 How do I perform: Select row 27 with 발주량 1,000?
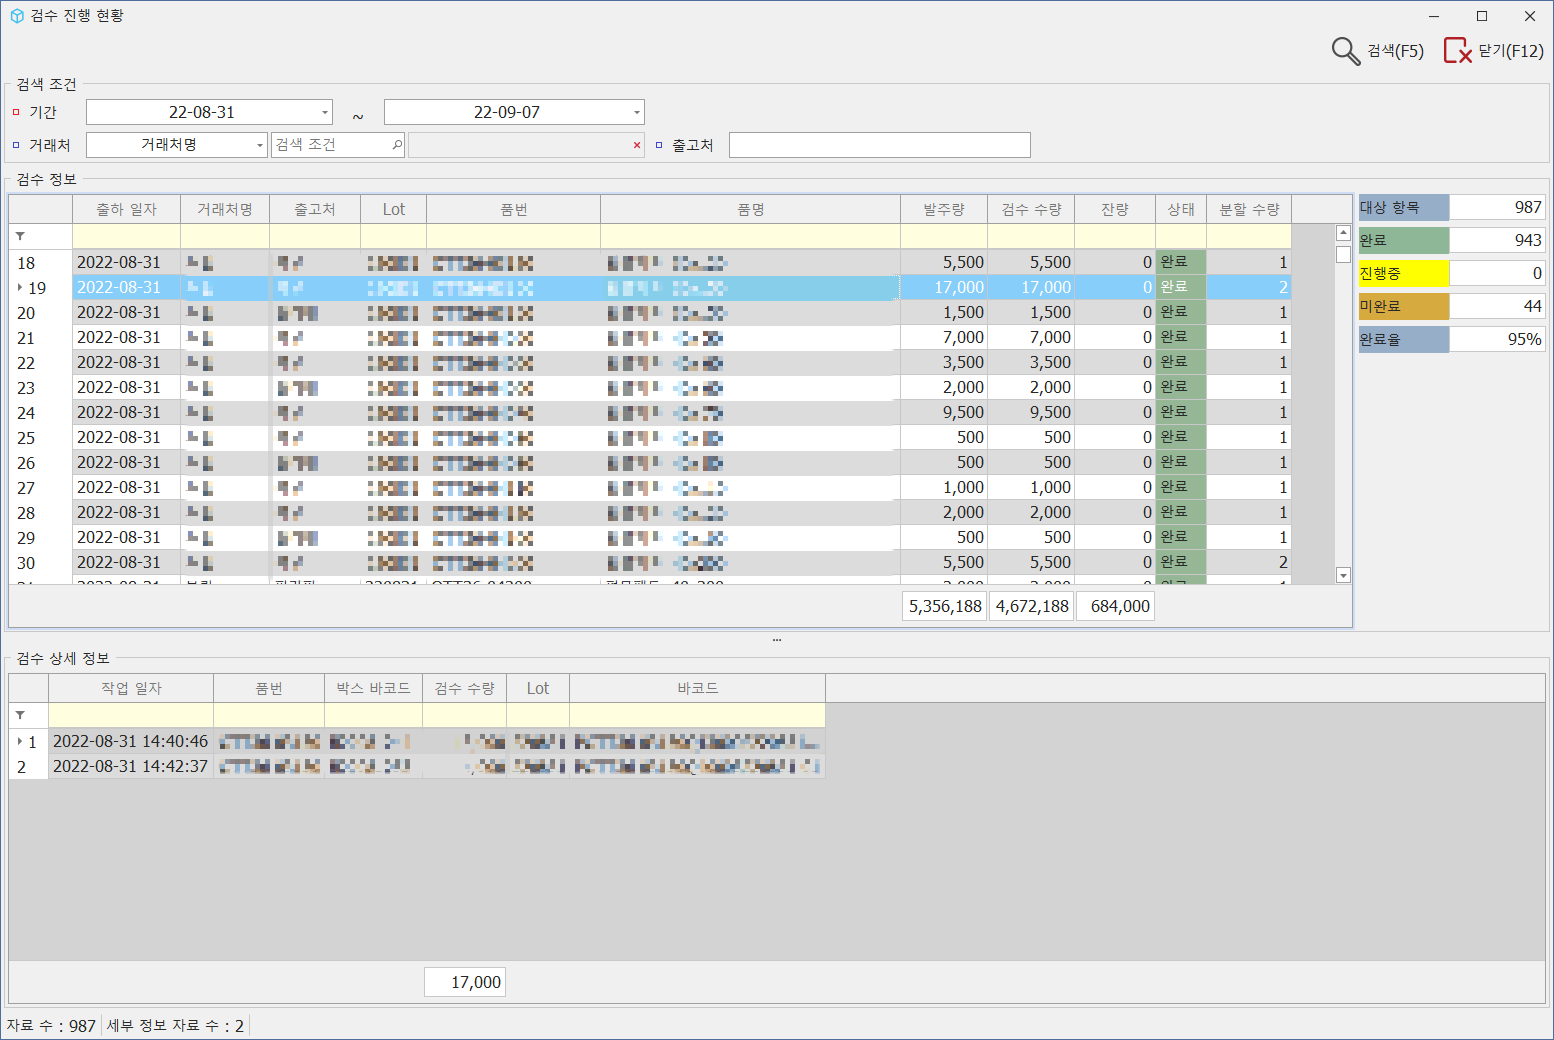point(651,487)
